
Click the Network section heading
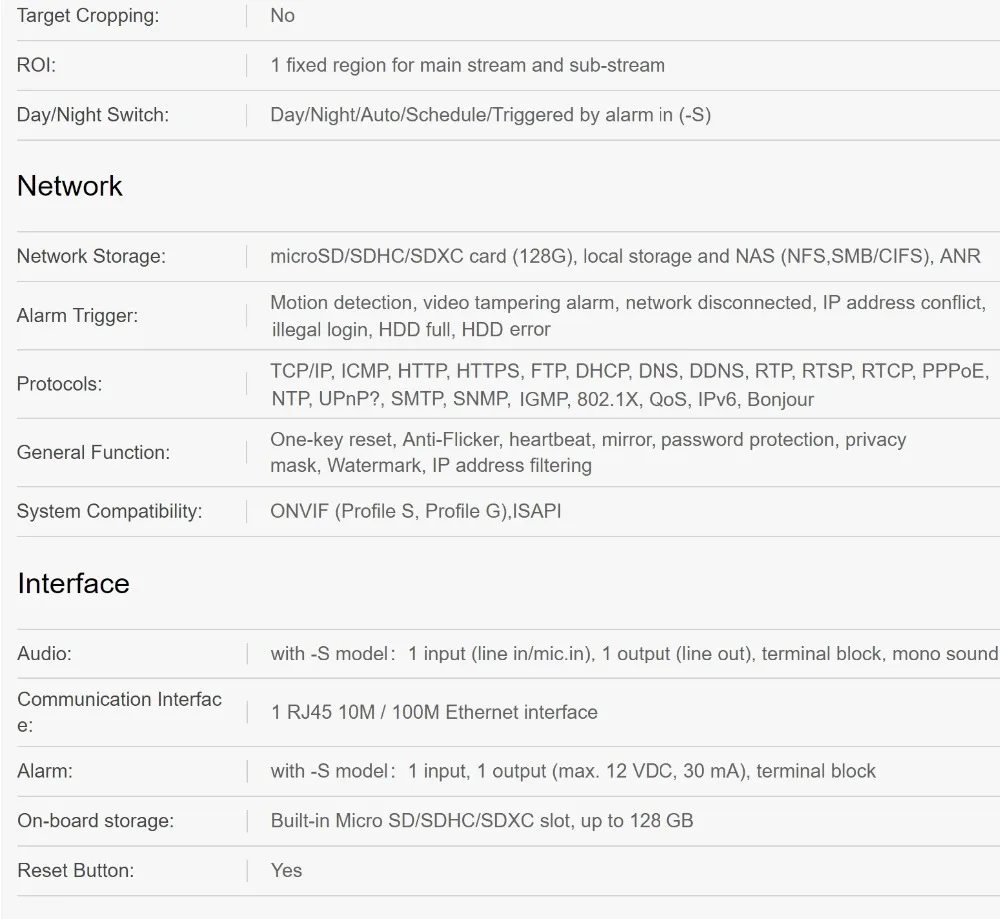click(70, 186)
